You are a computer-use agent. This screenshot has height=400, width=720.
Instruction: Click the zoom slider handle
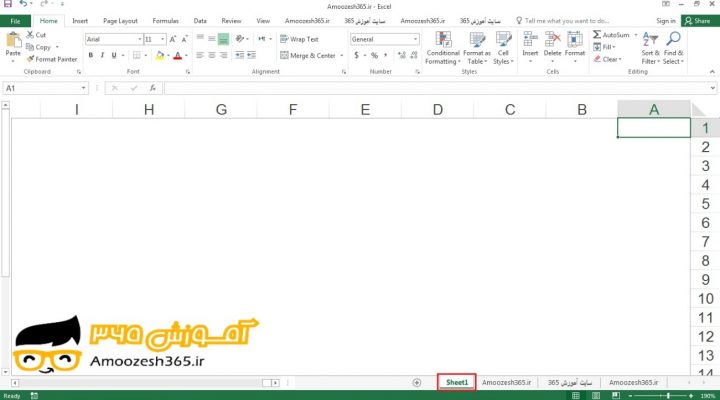tap(668, 396)
